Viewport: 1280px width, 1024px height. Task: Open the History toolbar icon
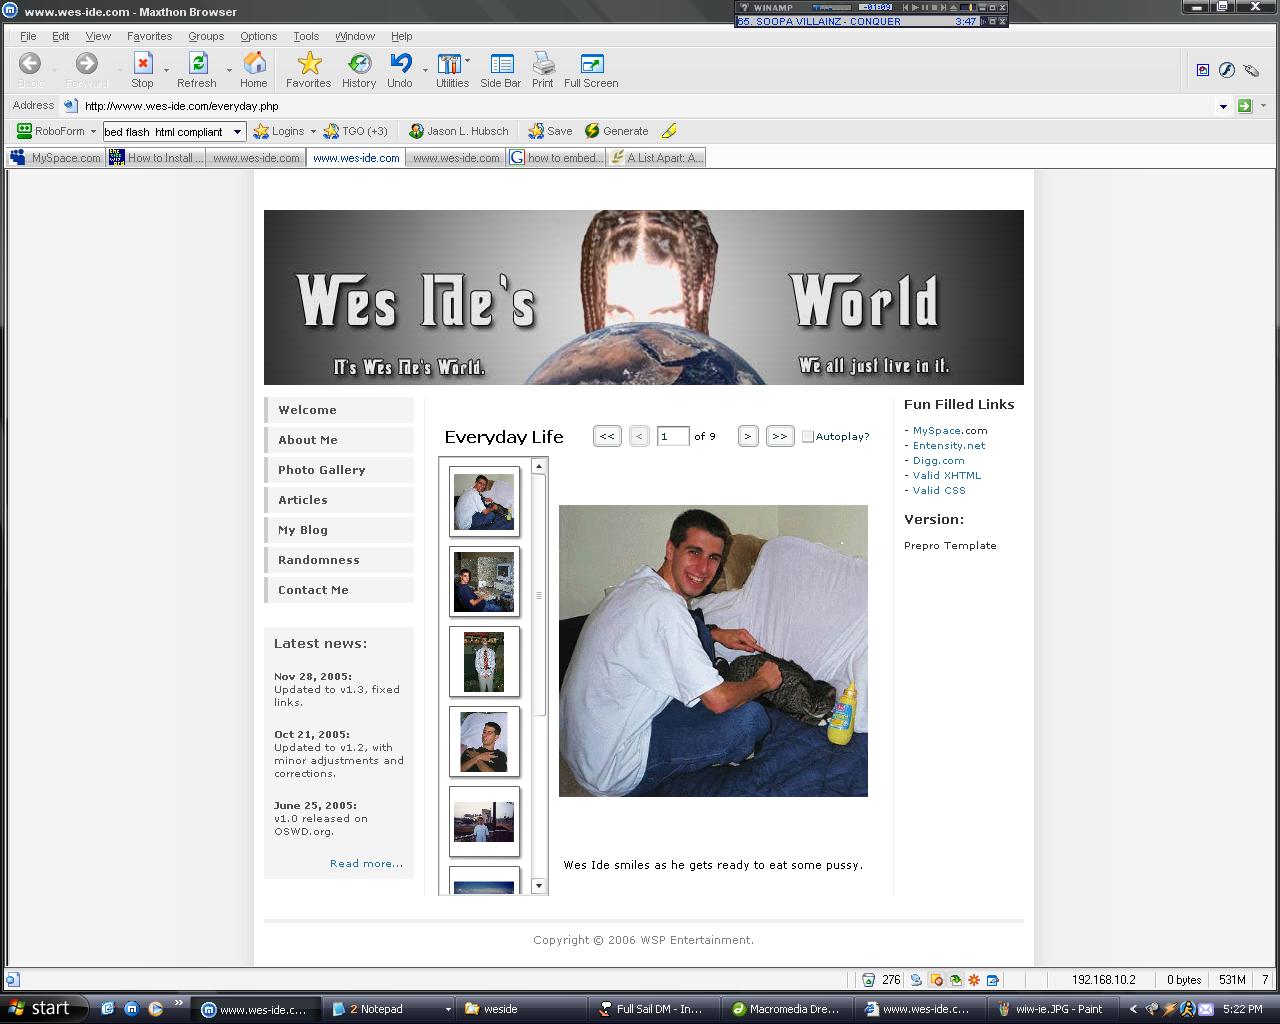click(359, 65)
